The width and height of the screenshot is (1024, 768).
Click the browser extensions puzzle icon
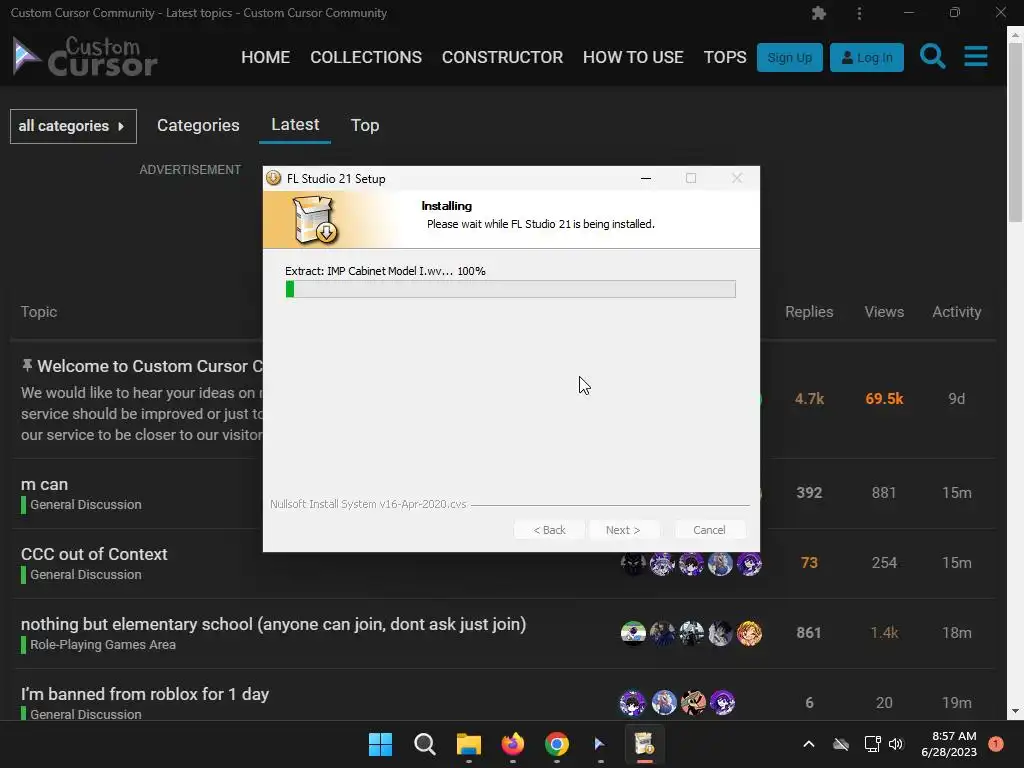pos(818,13)
